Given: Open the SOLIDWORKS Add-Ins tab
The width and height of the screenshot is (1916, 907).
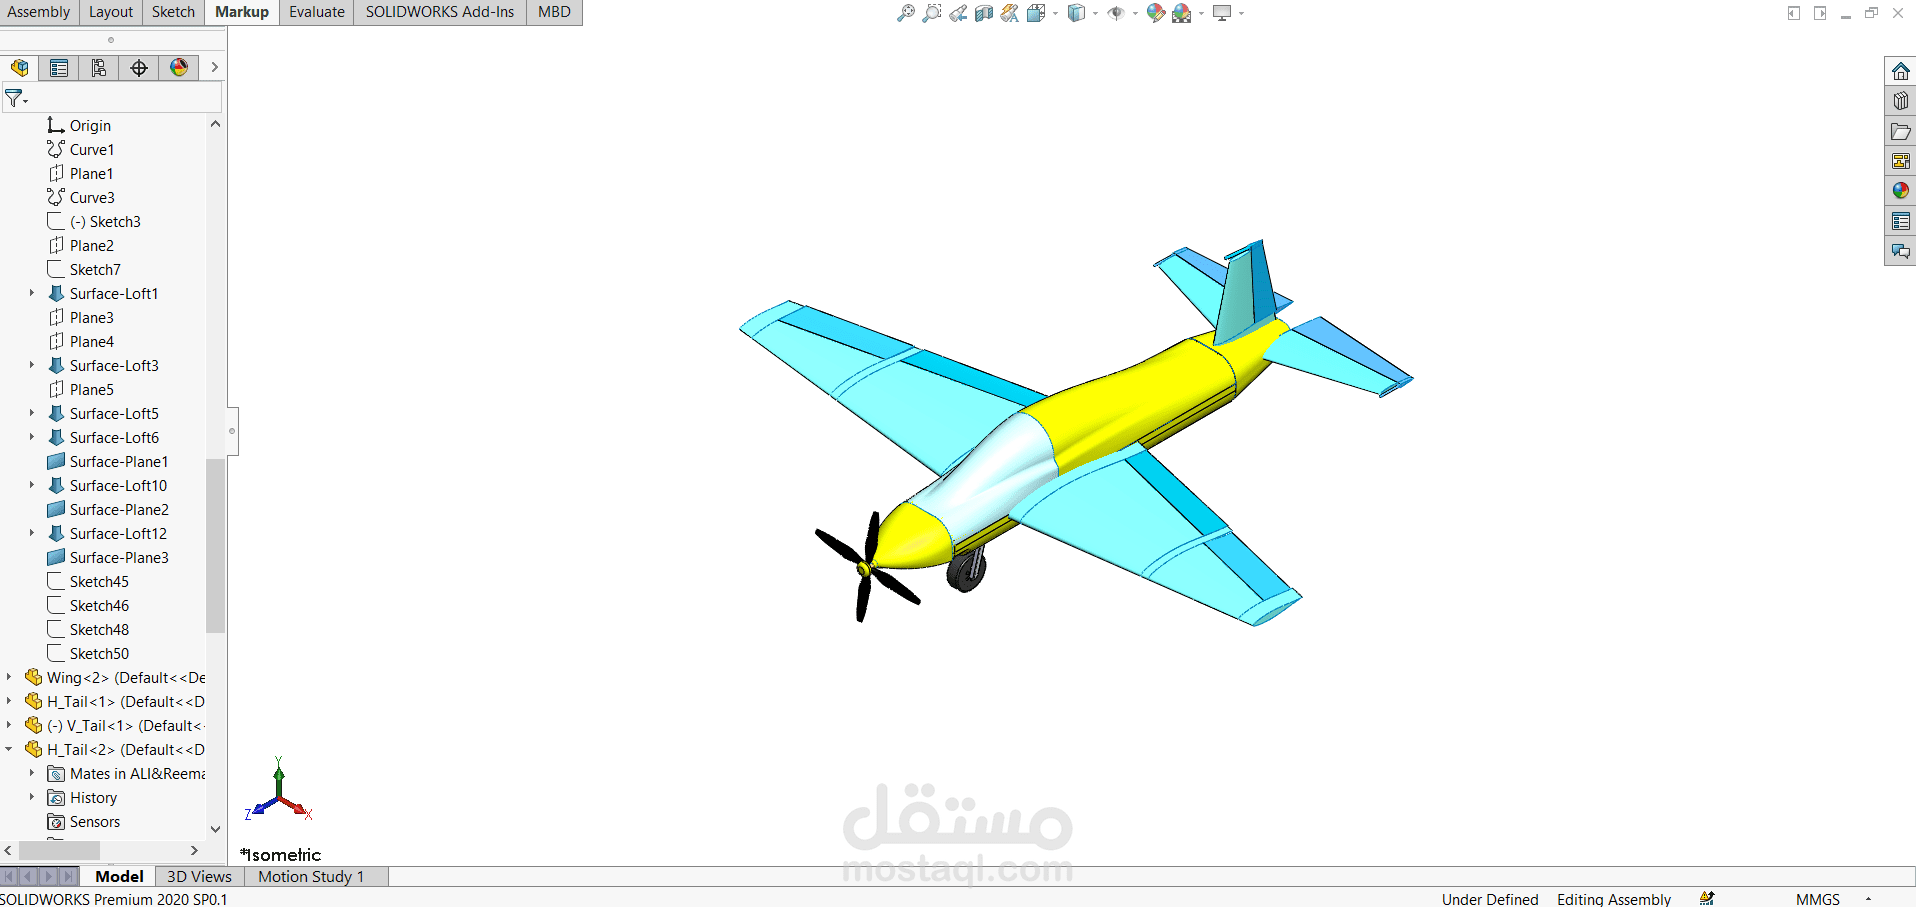Looking at the screenshot, I should tap(439, 12).
